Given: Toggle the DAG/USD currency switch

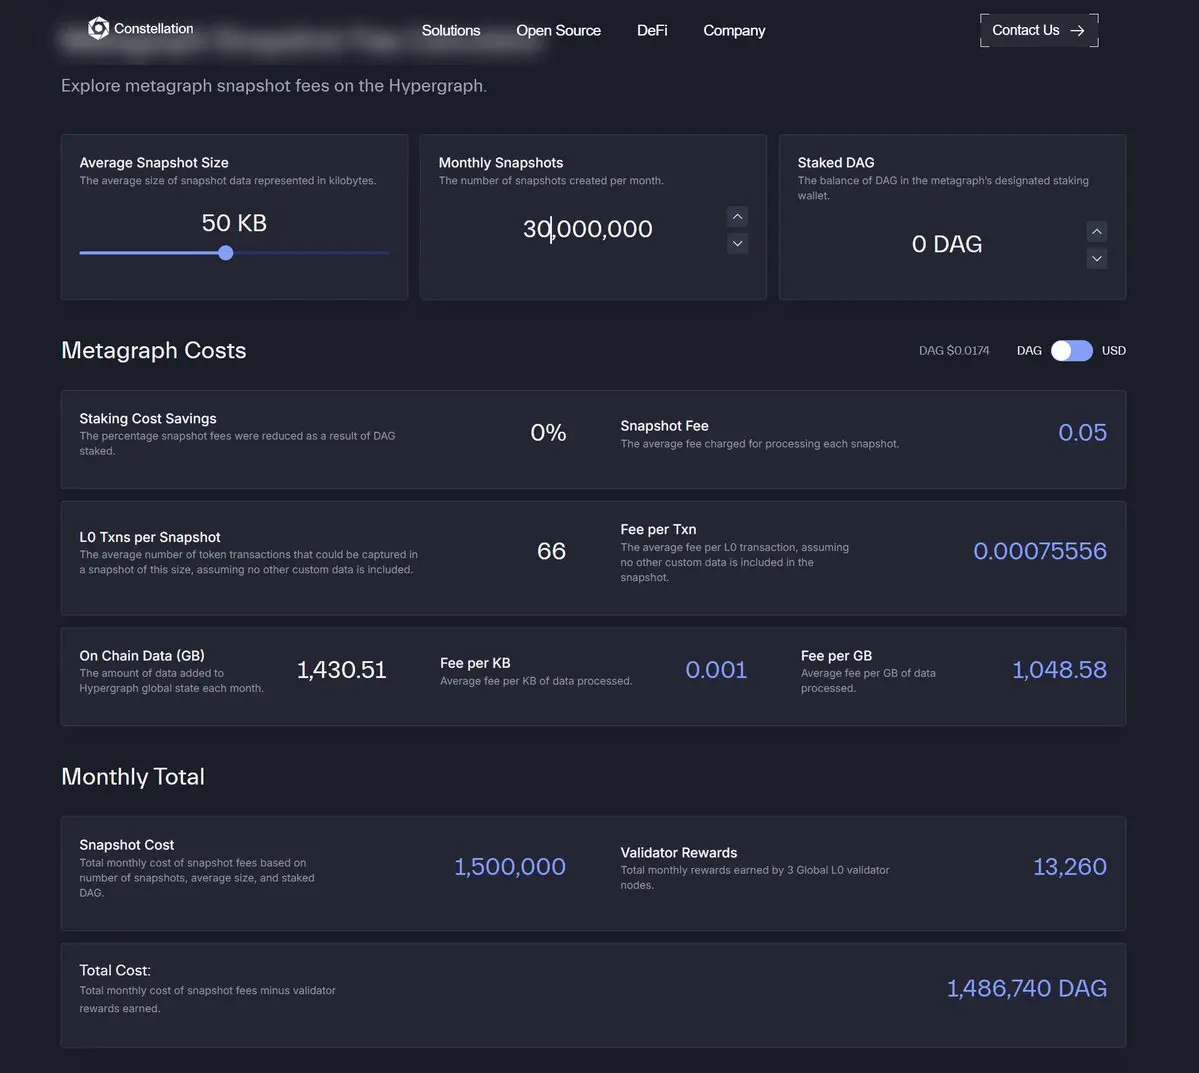Looking at the screenshot, I should coord(1071,350).
